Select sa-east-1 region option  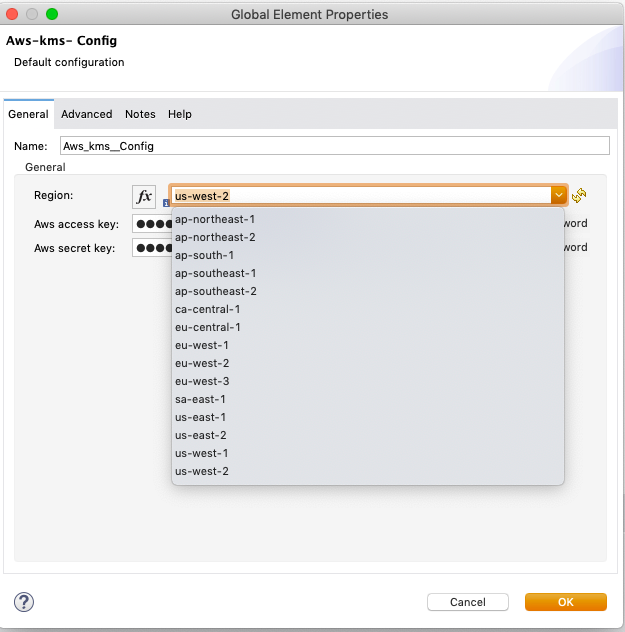click(368, 399)
